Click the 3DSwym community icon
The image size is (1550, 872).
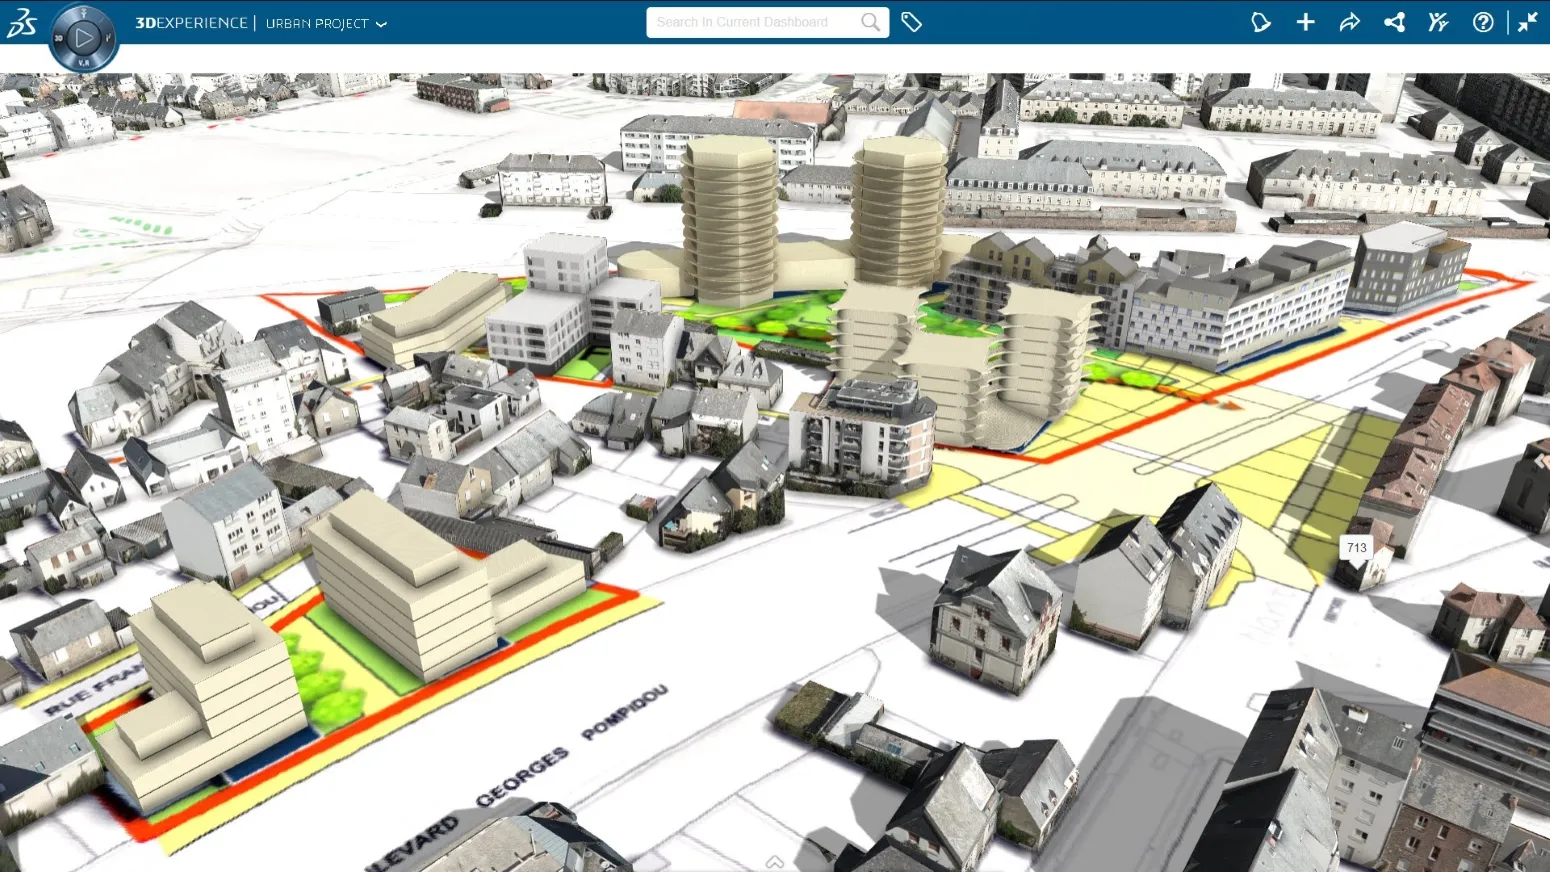point(1438,21)
